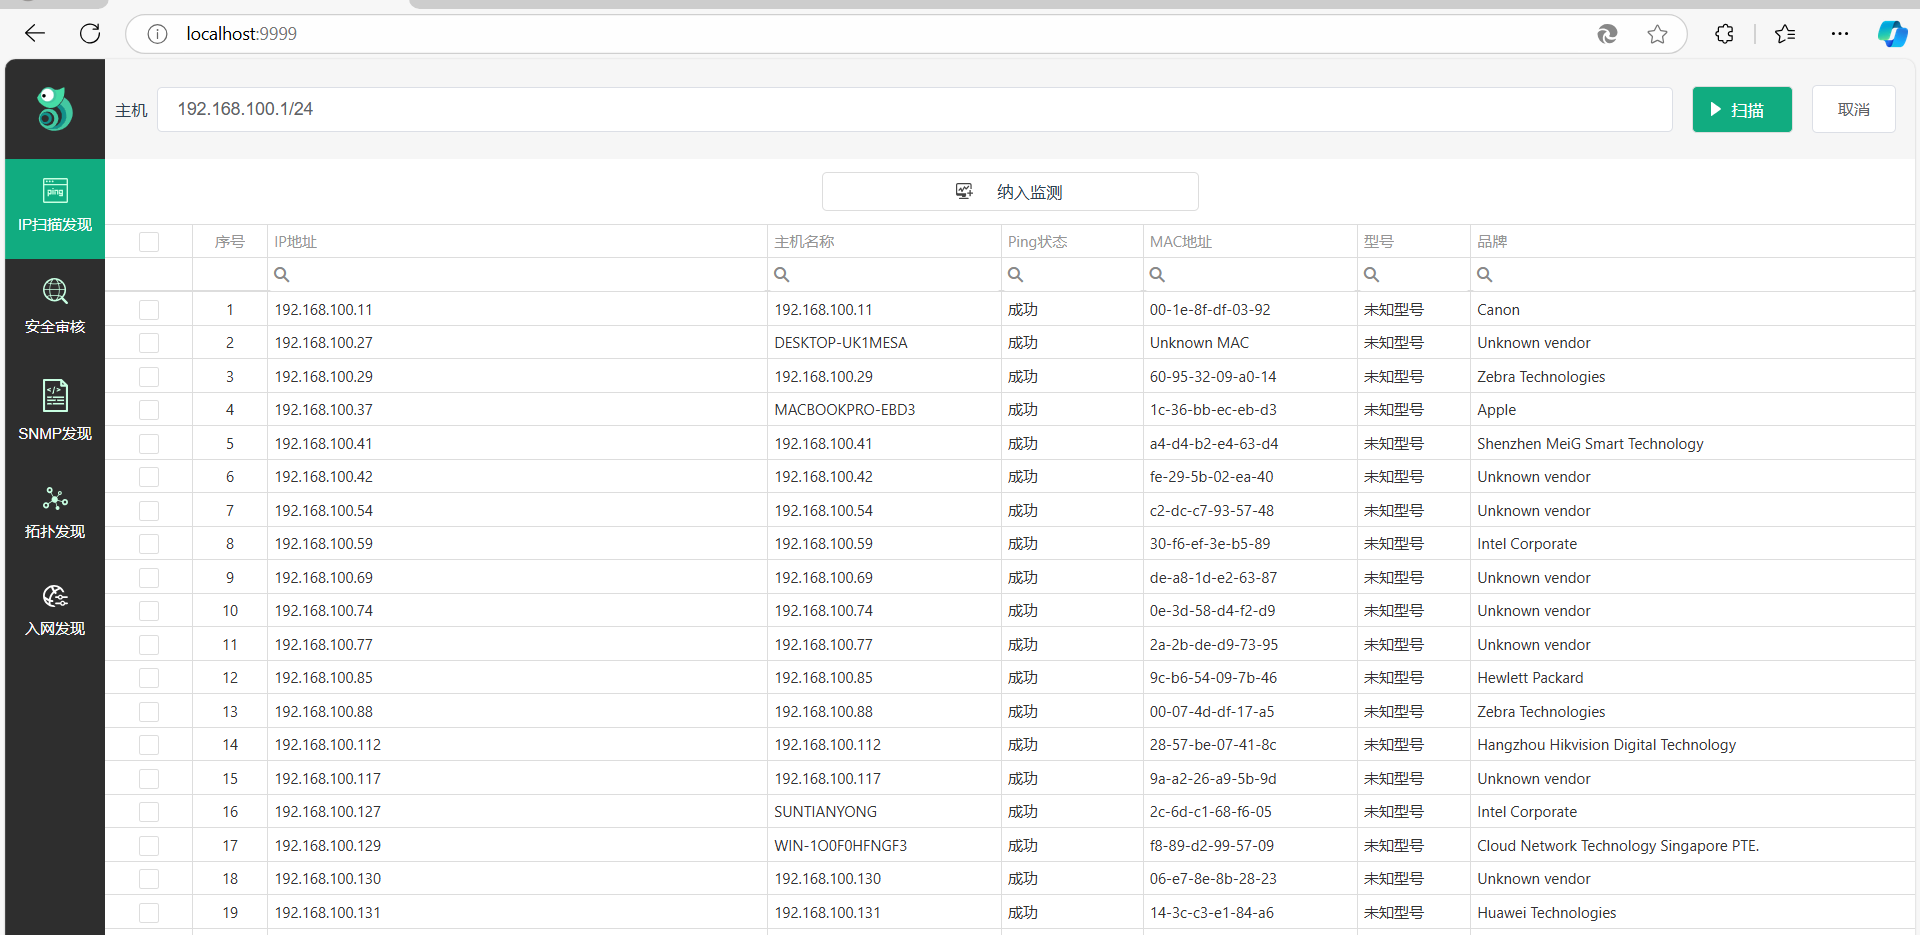Click the 纳入监测 button
Screen dimensions: 1920x935
click(1010, 192)
